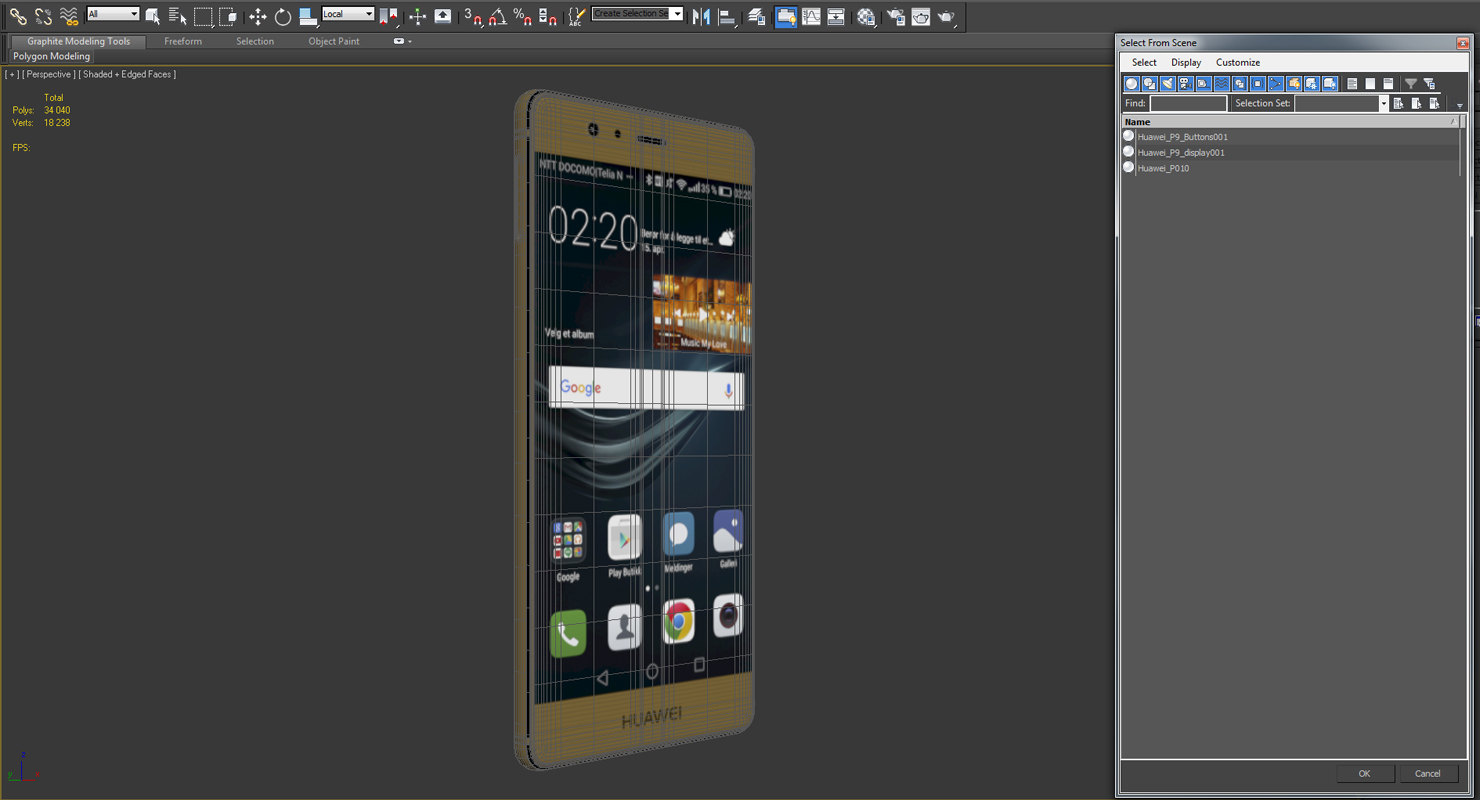Toggle Display Bone Objects filter in dialog

coord(1276,84)
